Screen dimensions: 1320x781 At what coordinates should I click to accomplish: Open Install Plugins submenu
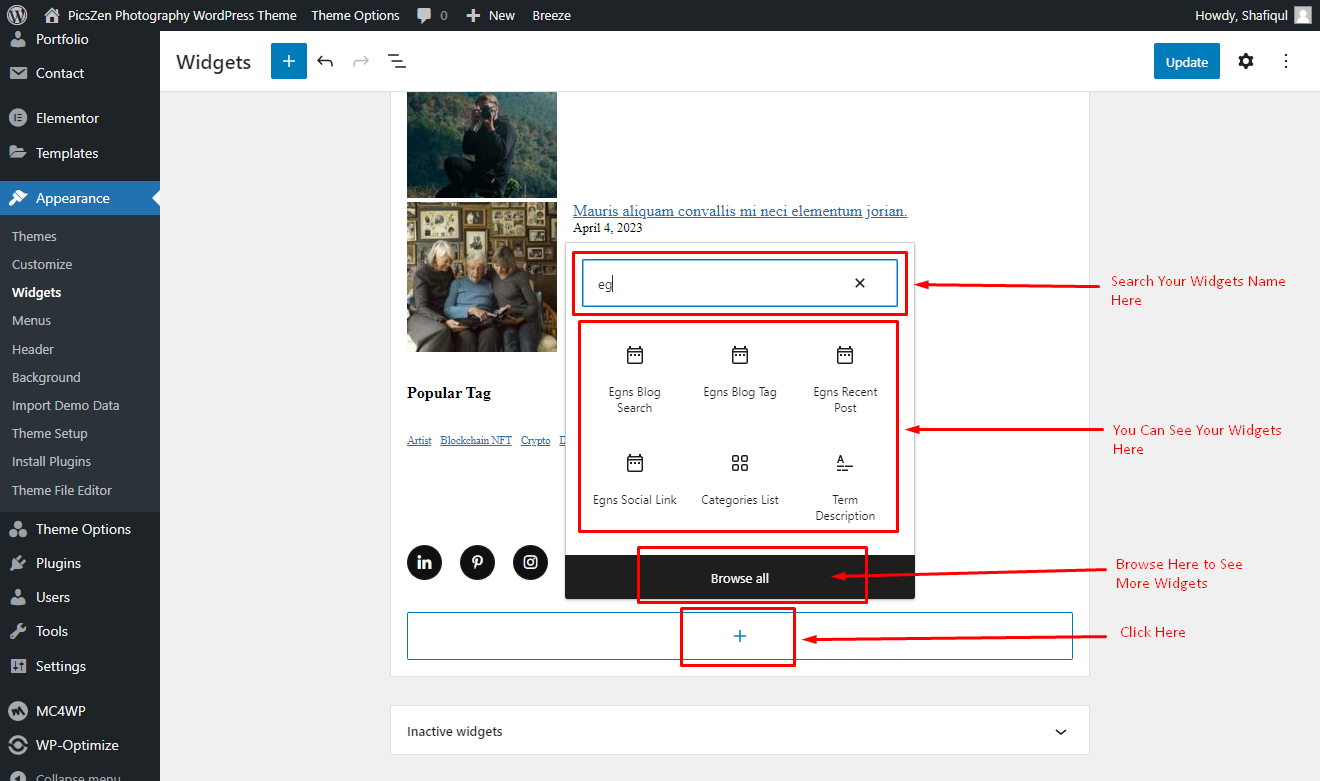click(51, 461)
